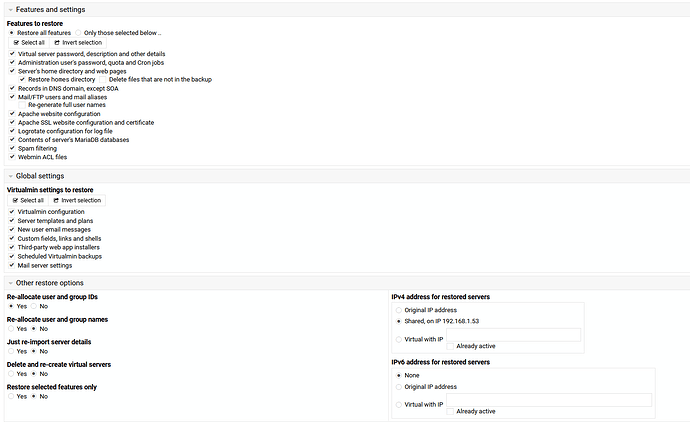Click Invert selection under Features to restore

tap(77, 43)
